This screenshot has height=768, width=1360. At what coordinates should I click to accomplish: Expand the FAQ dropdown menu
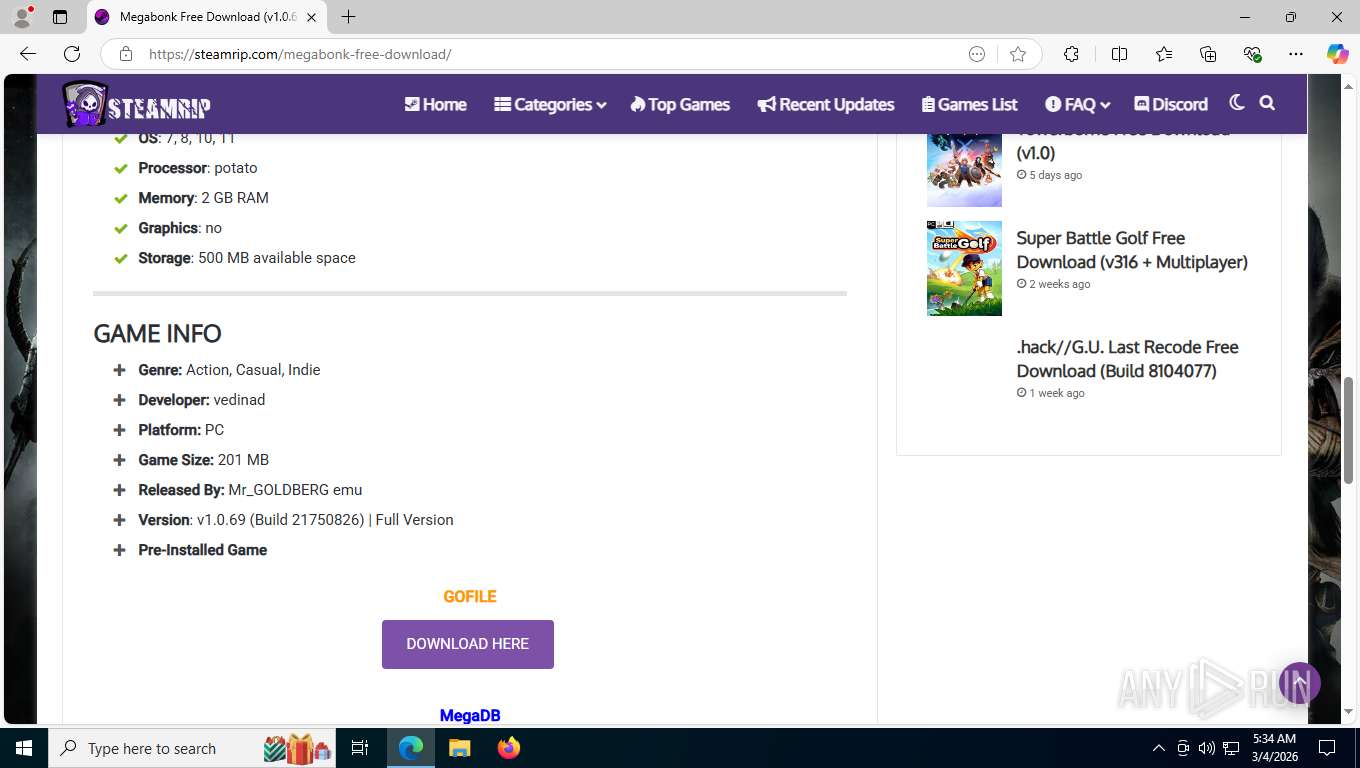point(1078,104)
